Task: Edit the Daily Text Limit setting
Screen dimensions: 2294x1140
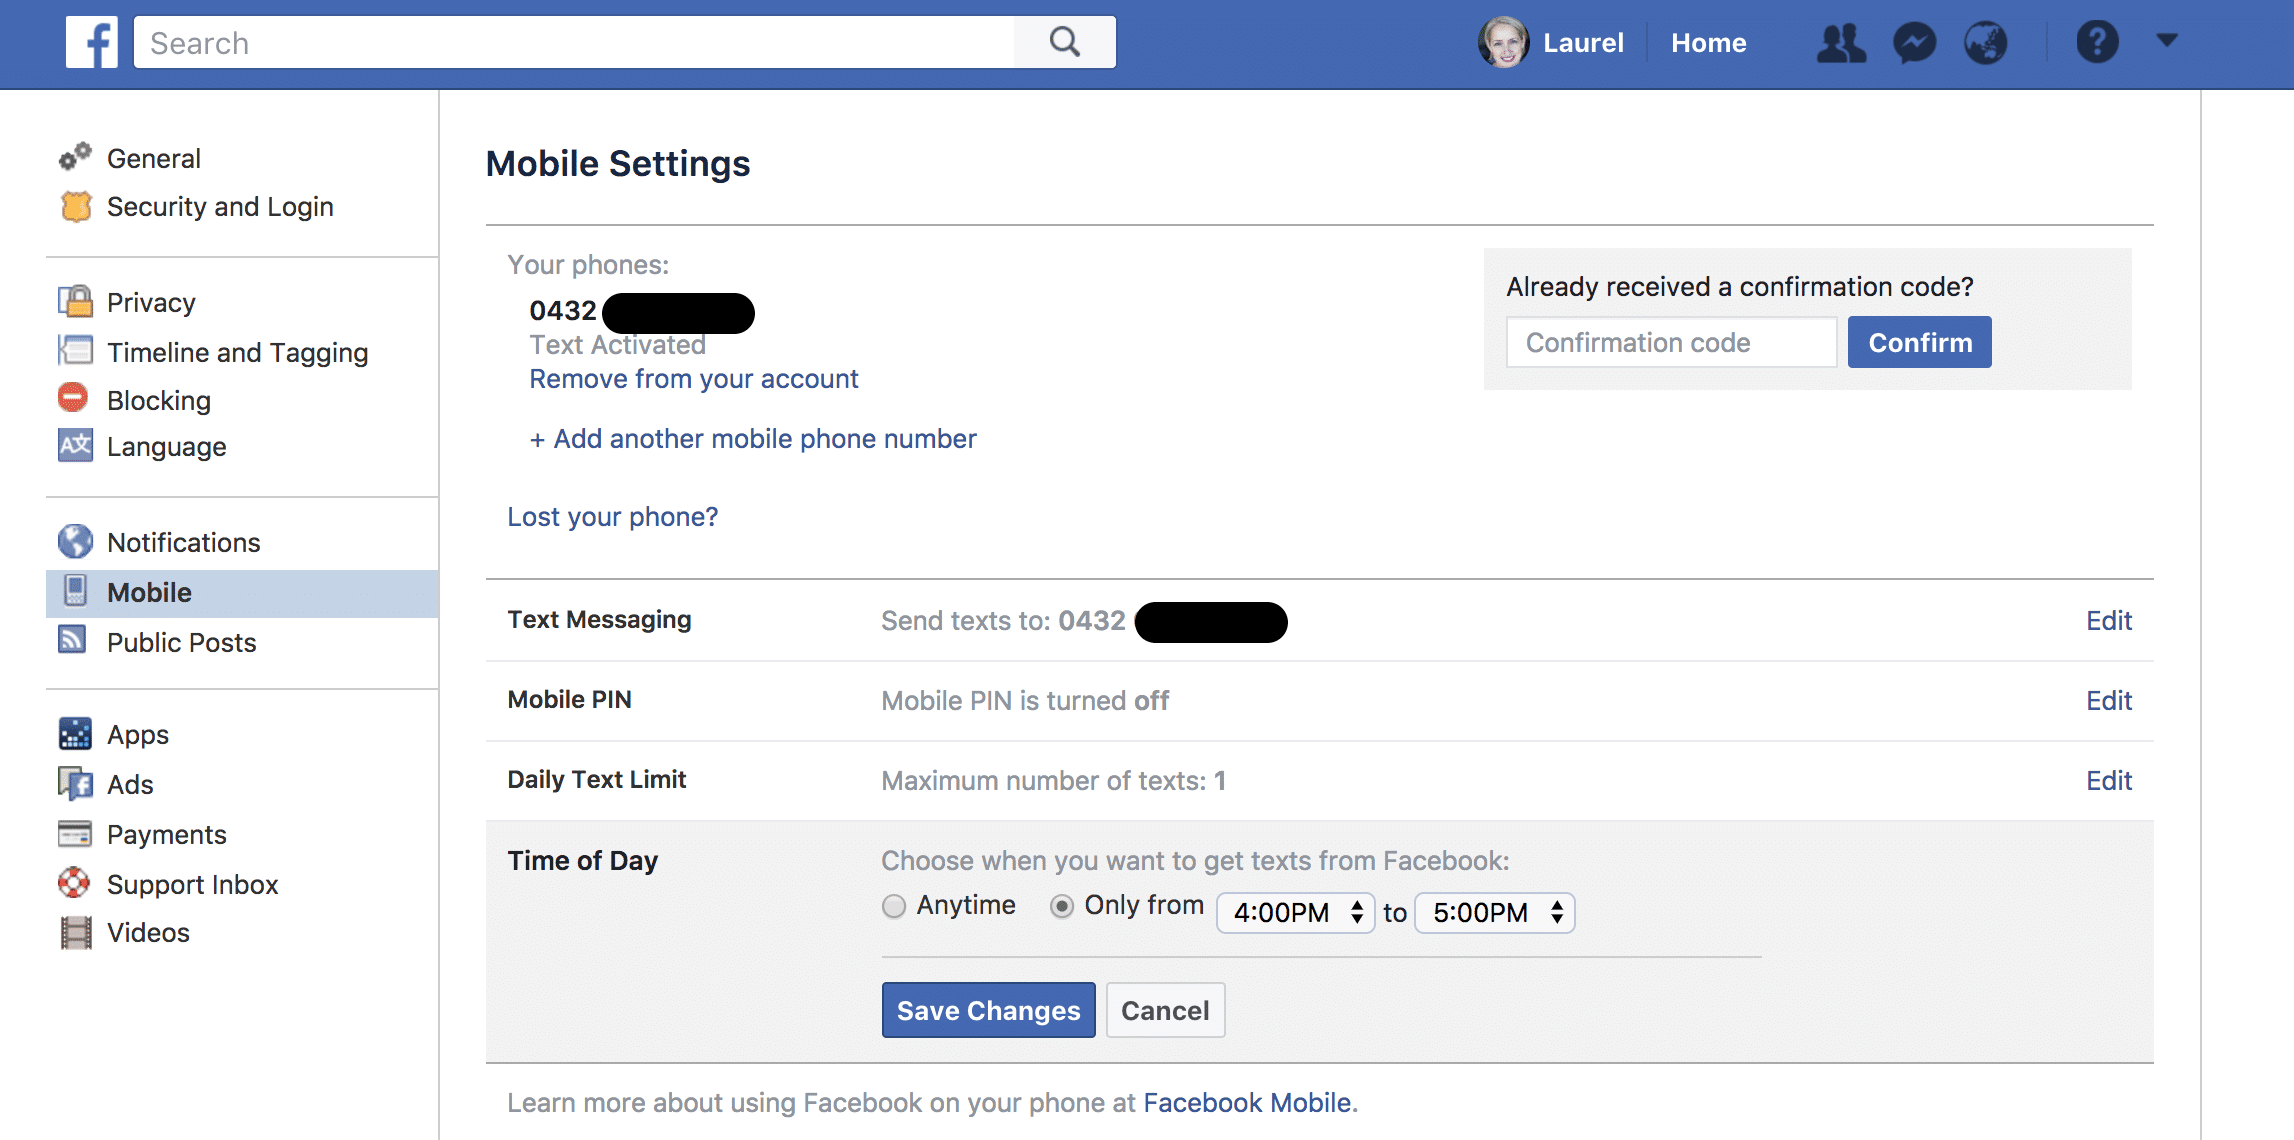Action: pos(2109,781)
